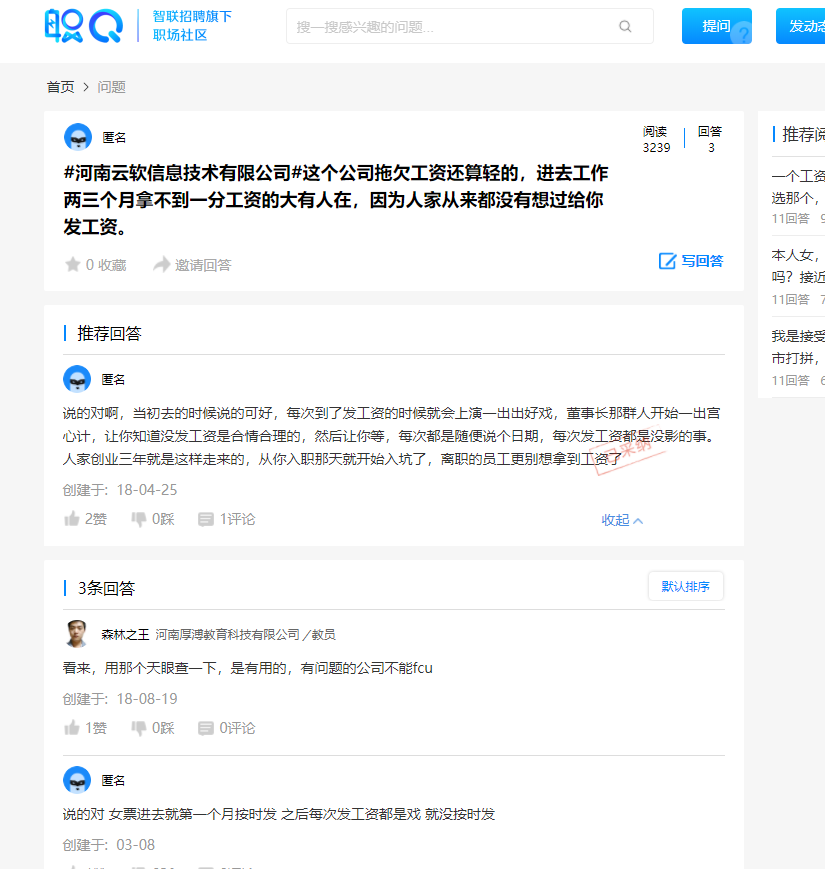Click the question author's anonymous avatar
825x869 pixels.
tap(78, 137)
